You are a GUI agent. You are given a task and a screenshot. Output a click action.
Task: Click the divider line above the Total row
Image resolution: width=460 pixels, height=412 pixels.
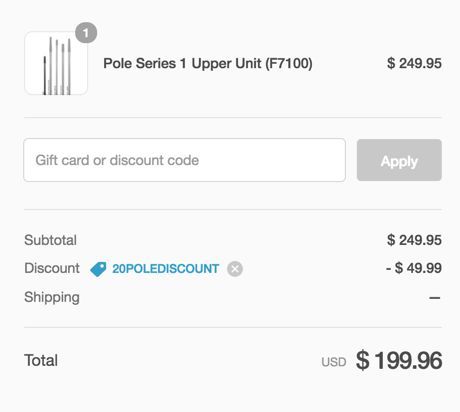(233, 327)
